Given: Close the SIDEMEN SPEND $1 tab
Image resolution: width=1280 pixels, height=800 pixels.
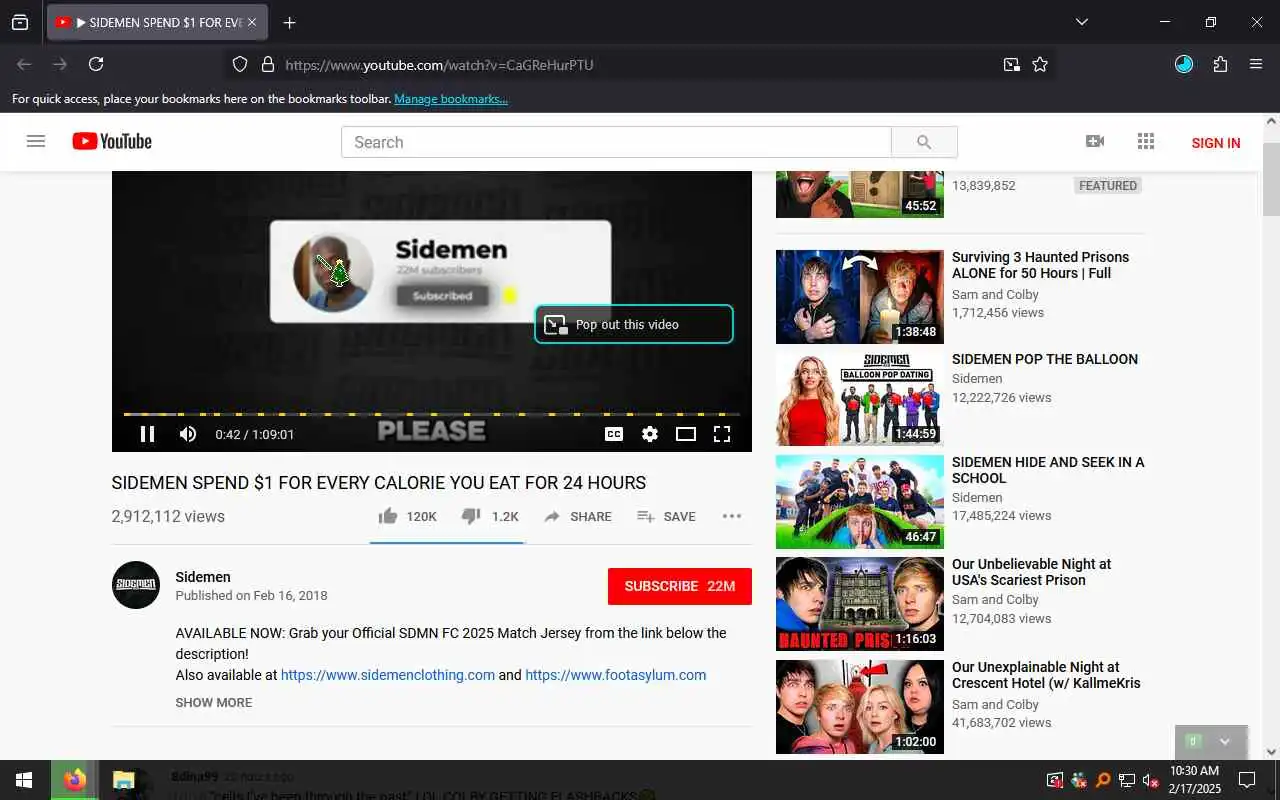Looking at the screenshot, I should [252, 22].
